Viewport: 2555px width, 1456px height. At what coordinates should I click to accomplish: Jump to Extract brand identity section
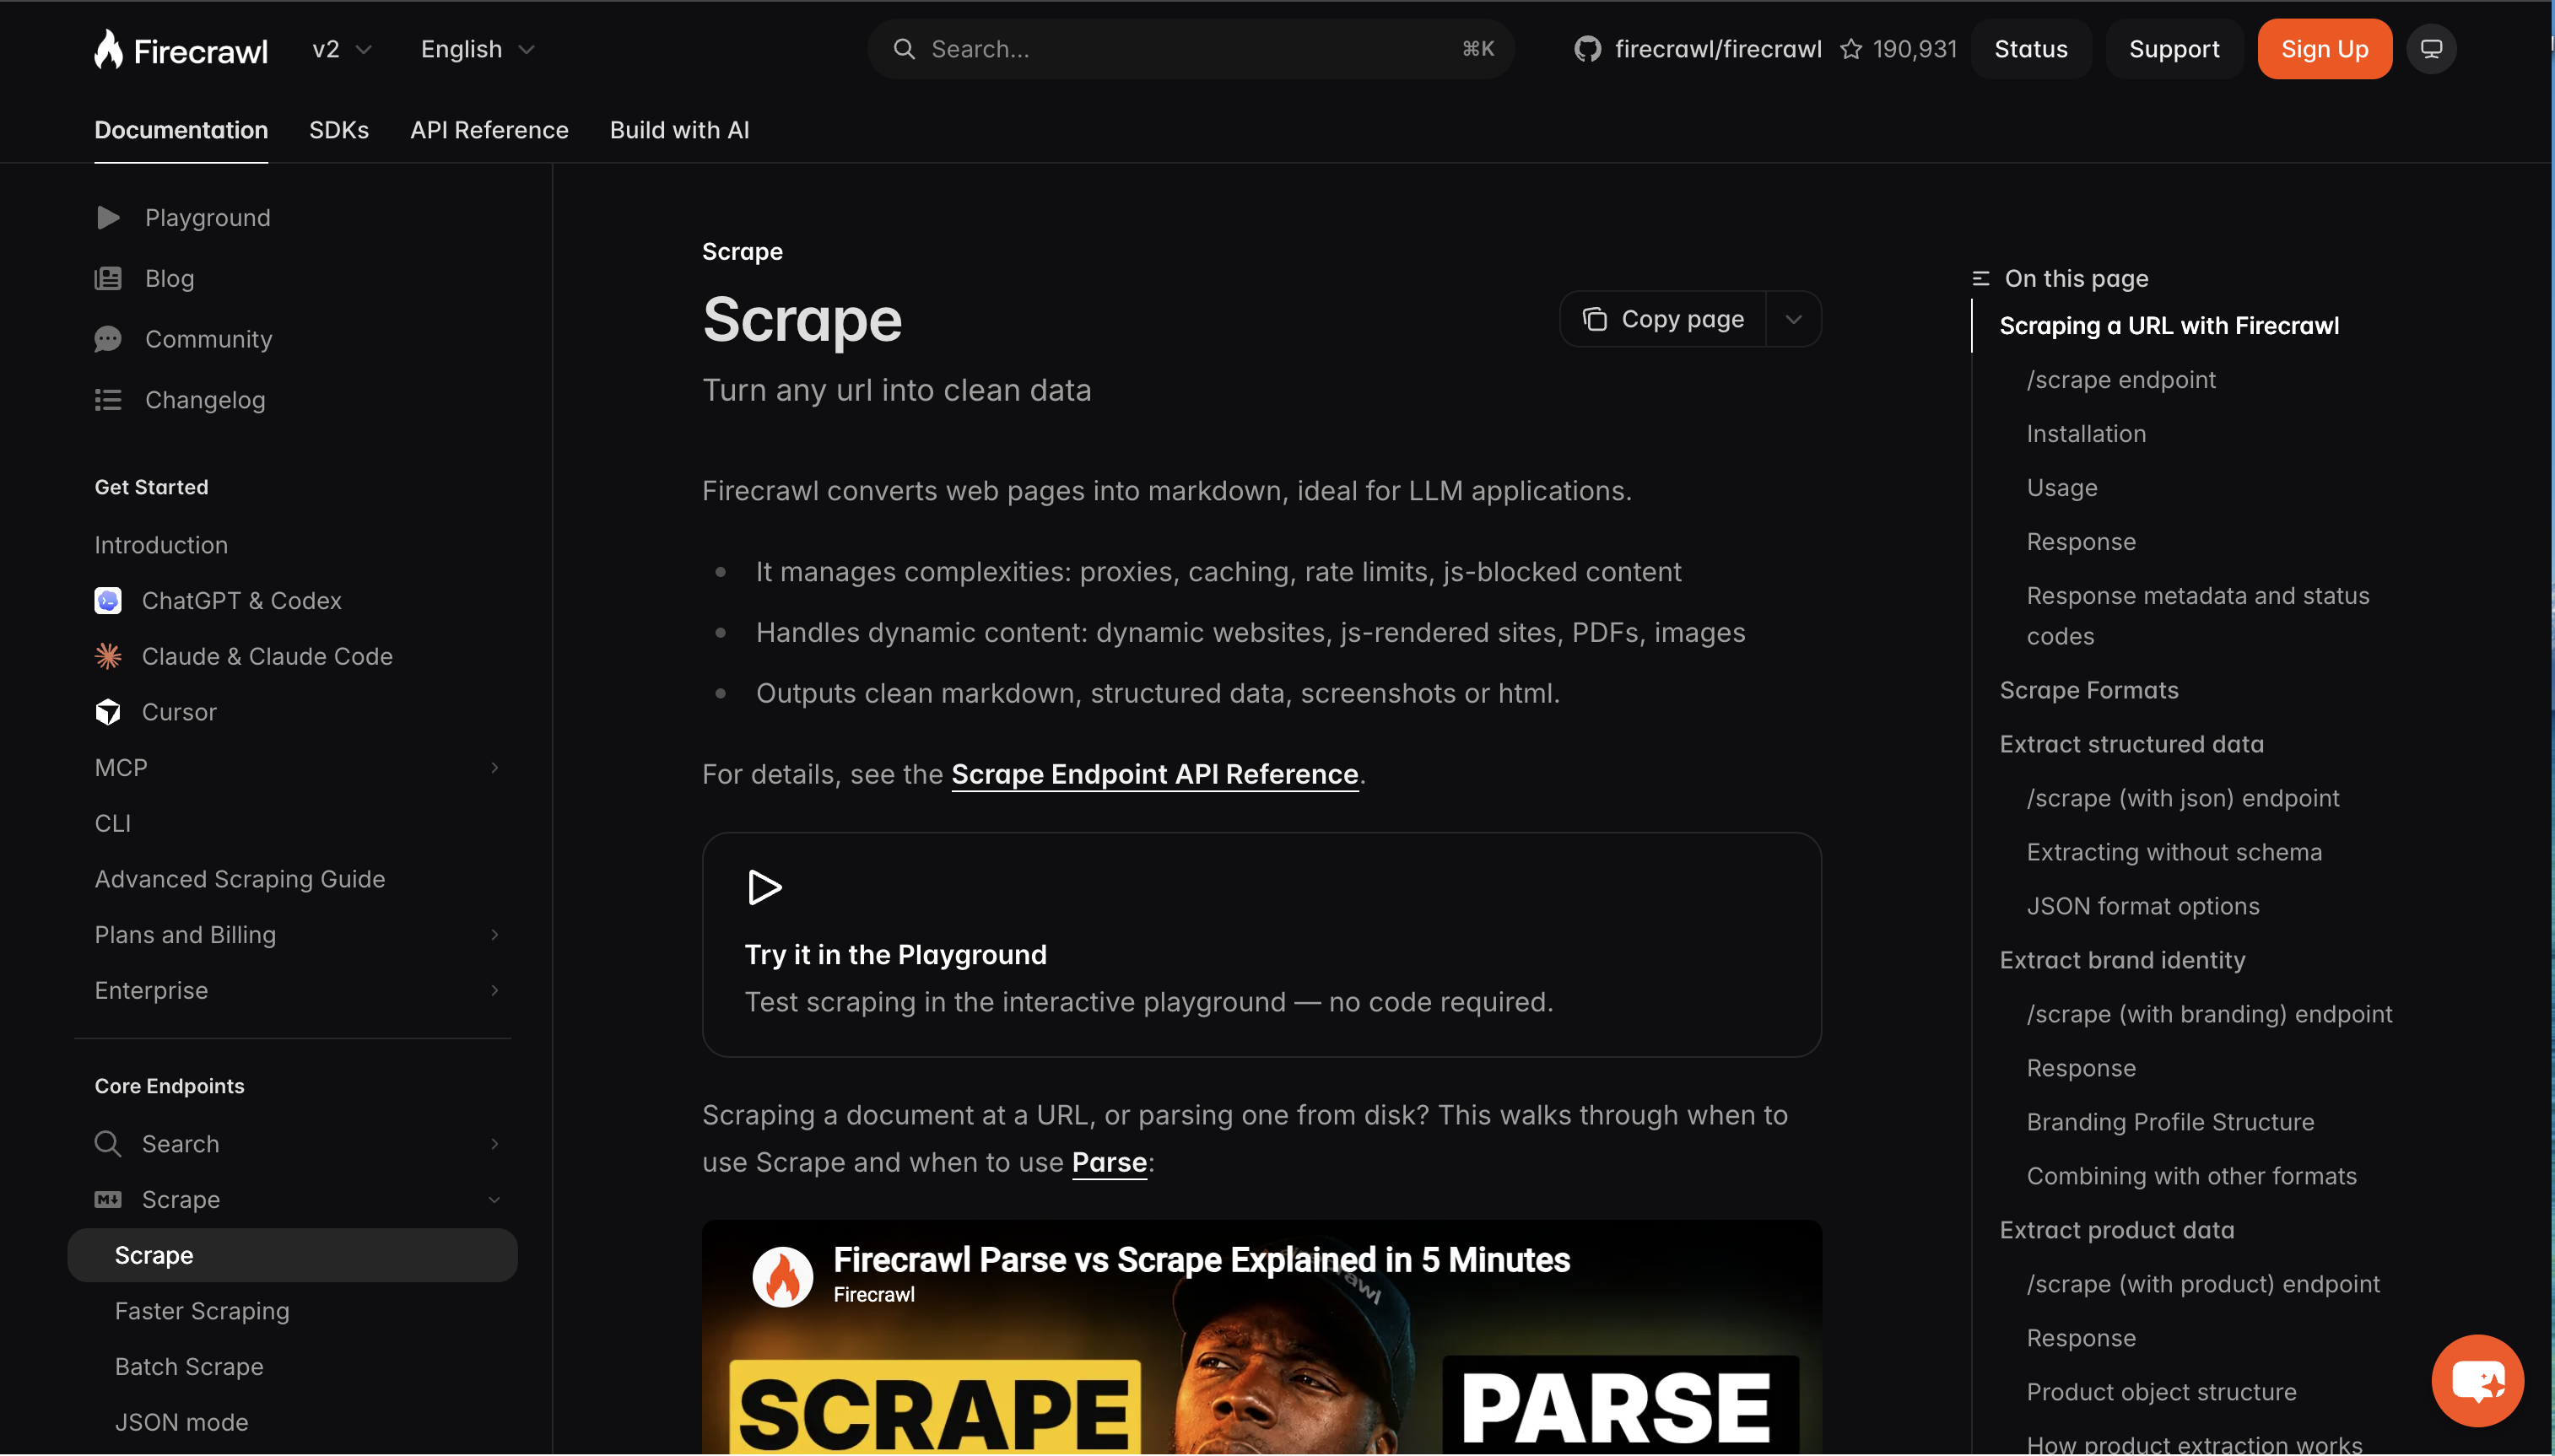pos(2122,960)
